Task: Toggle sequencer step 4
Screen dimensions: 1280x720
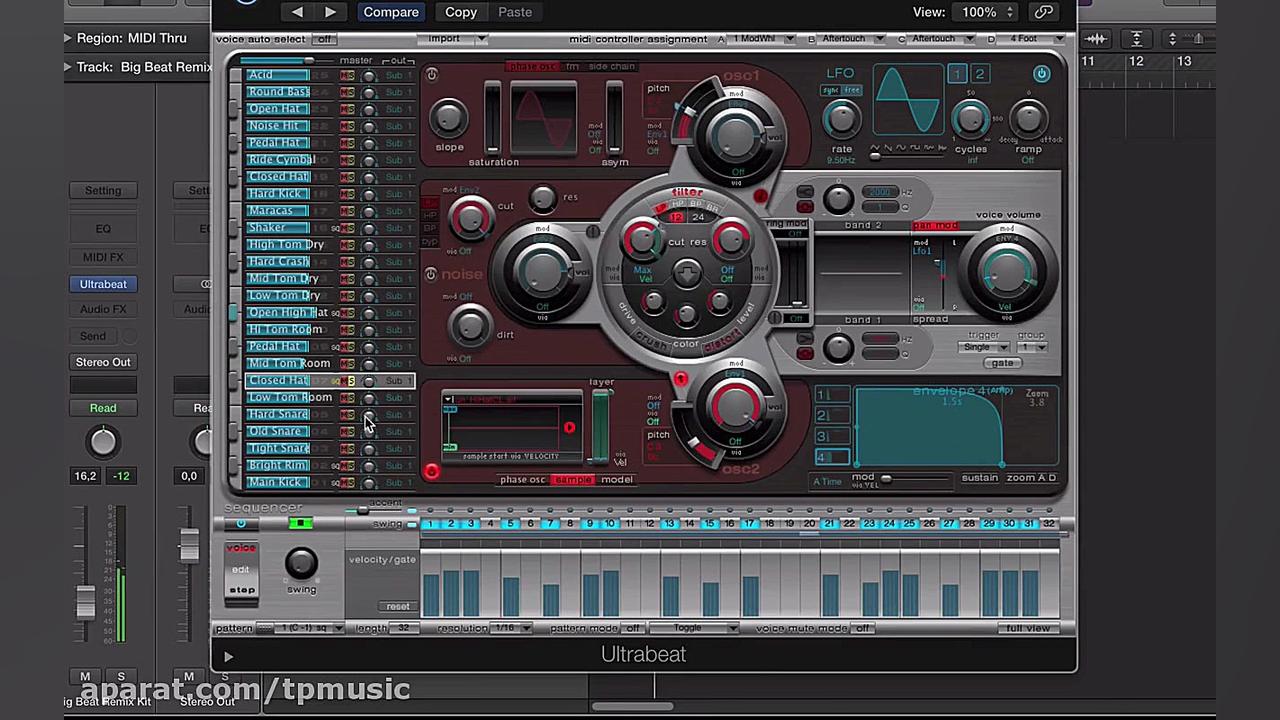Action: (x=490, y=524)
